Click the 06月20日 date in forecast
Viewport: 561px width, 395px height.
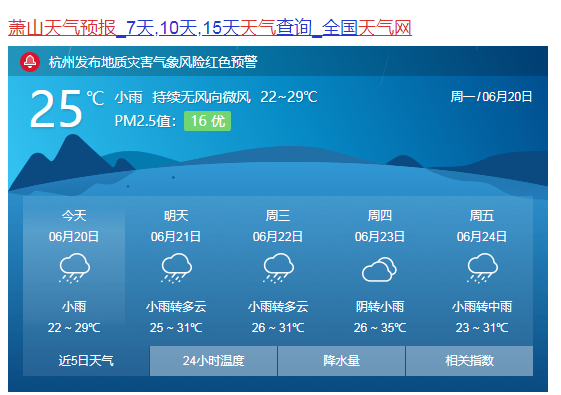(74, 236)
